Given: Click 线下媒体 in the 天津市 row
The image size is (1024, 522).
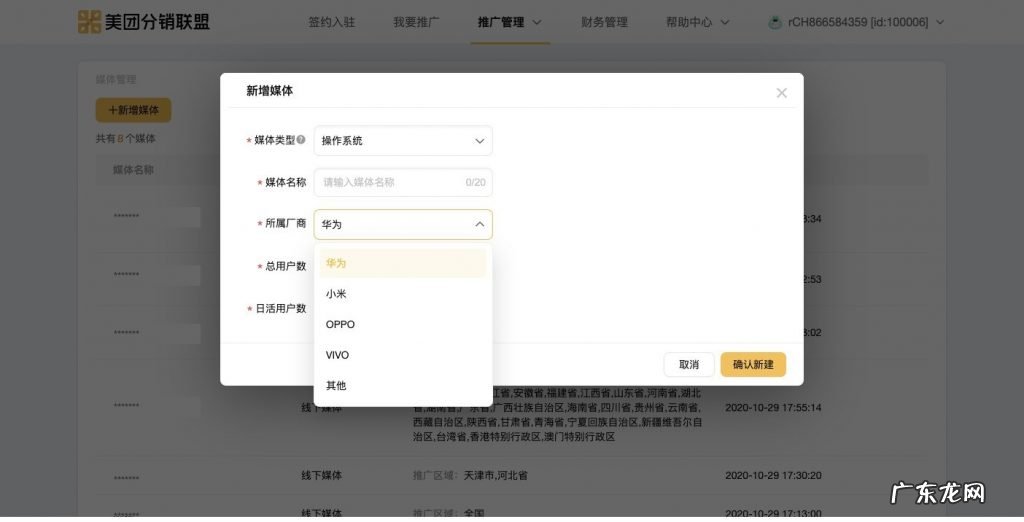Looking at the screenshot, I should tap(321, 476).
